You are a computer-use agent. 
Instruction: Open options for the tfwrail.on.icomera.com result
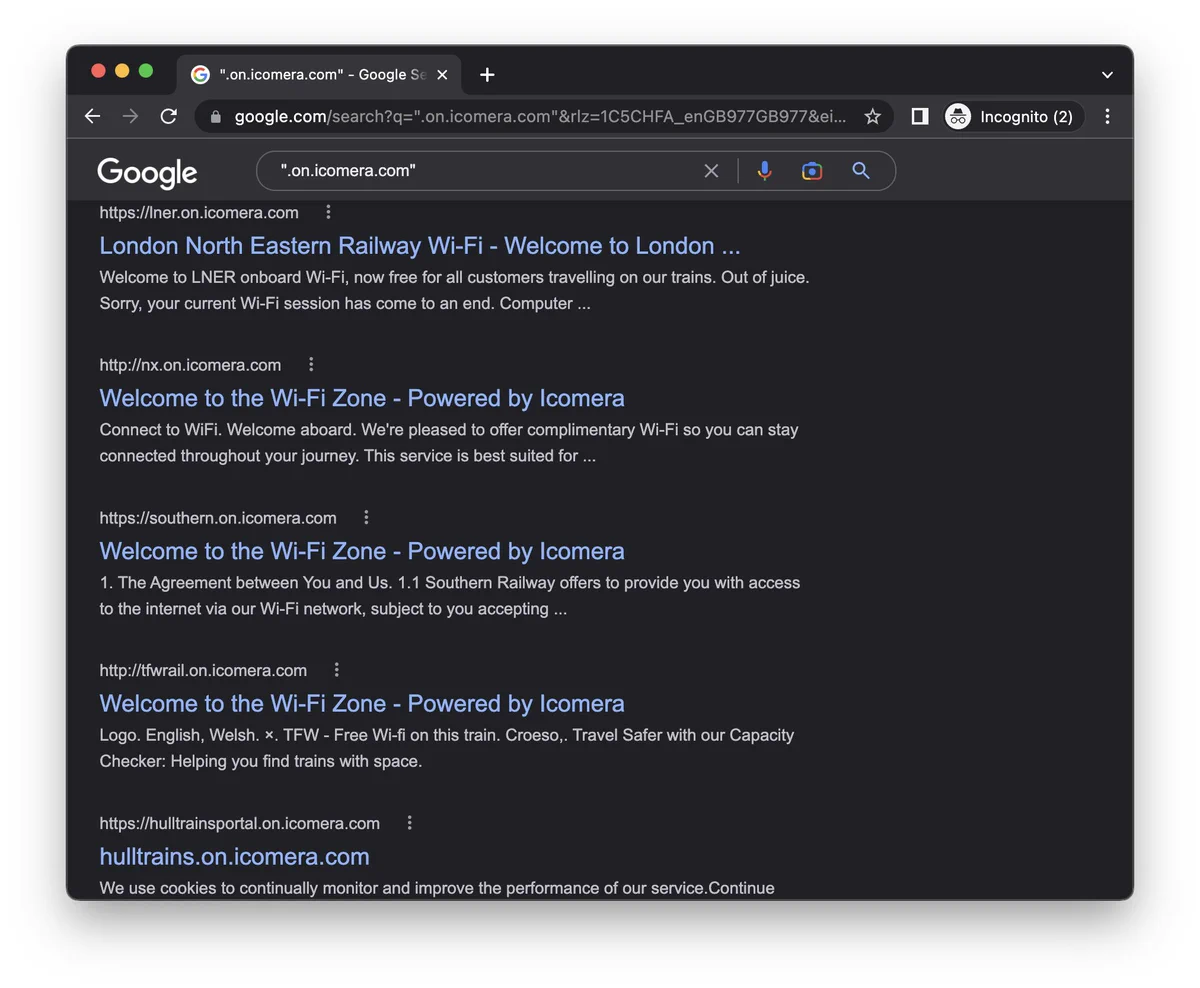336,669
